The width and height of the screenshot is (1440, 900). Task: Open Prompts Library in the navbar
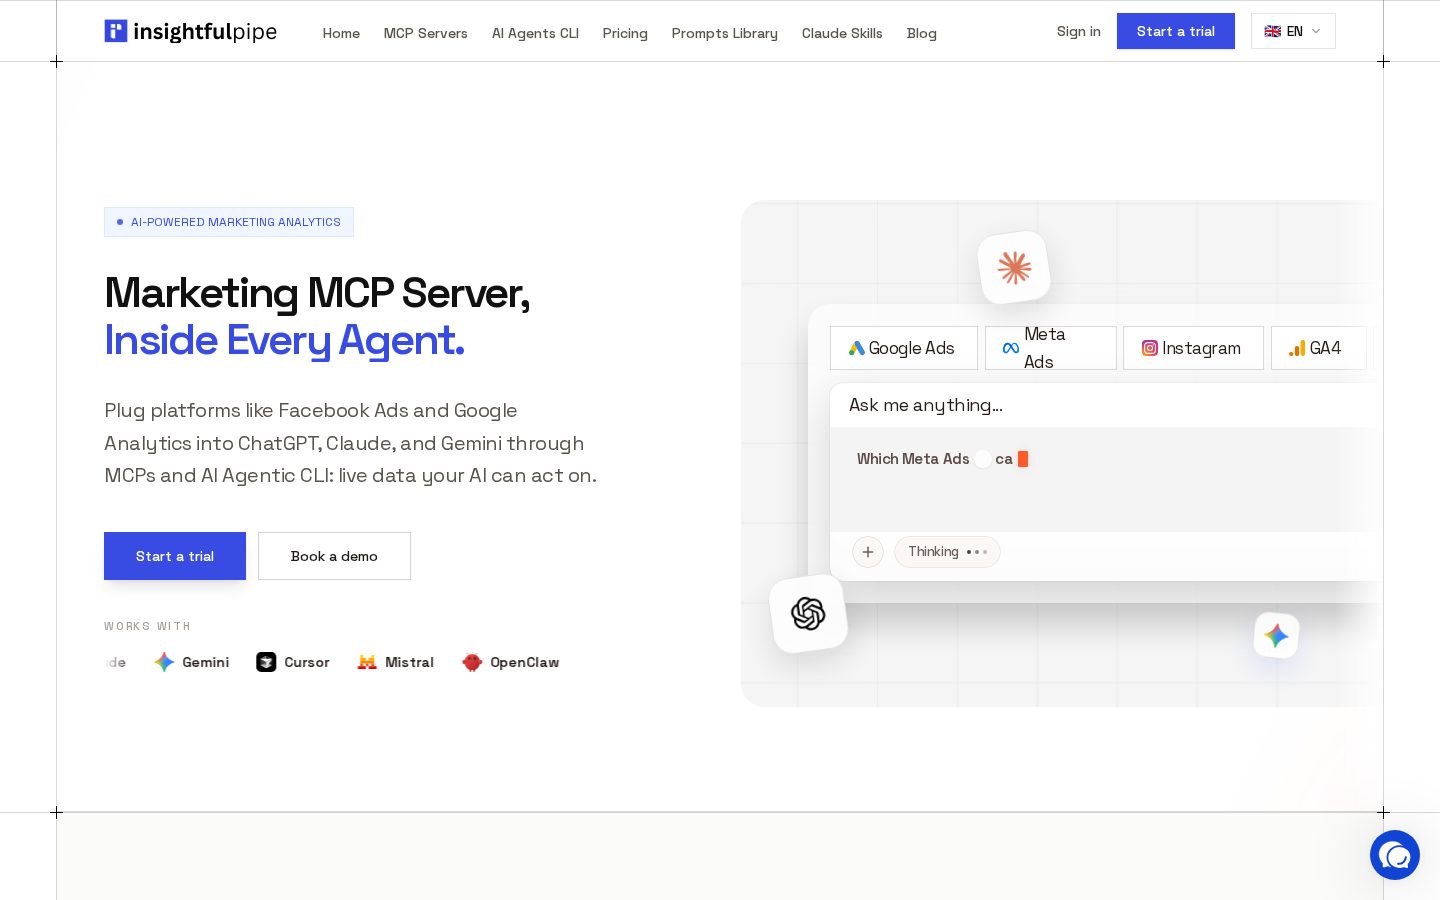(725, 33)
